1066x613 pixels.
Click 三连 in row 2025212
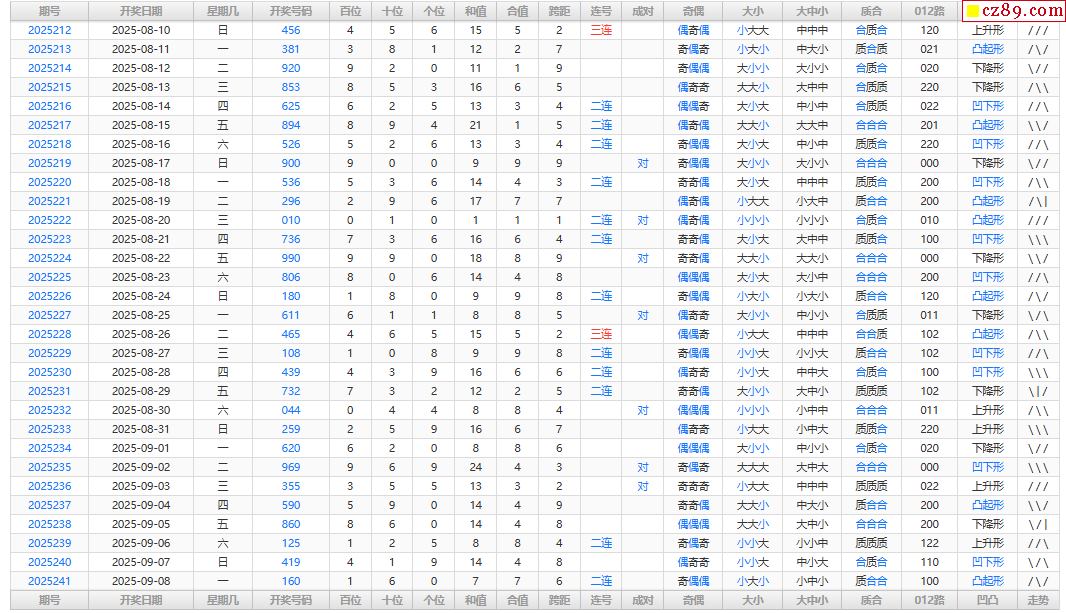601,30
